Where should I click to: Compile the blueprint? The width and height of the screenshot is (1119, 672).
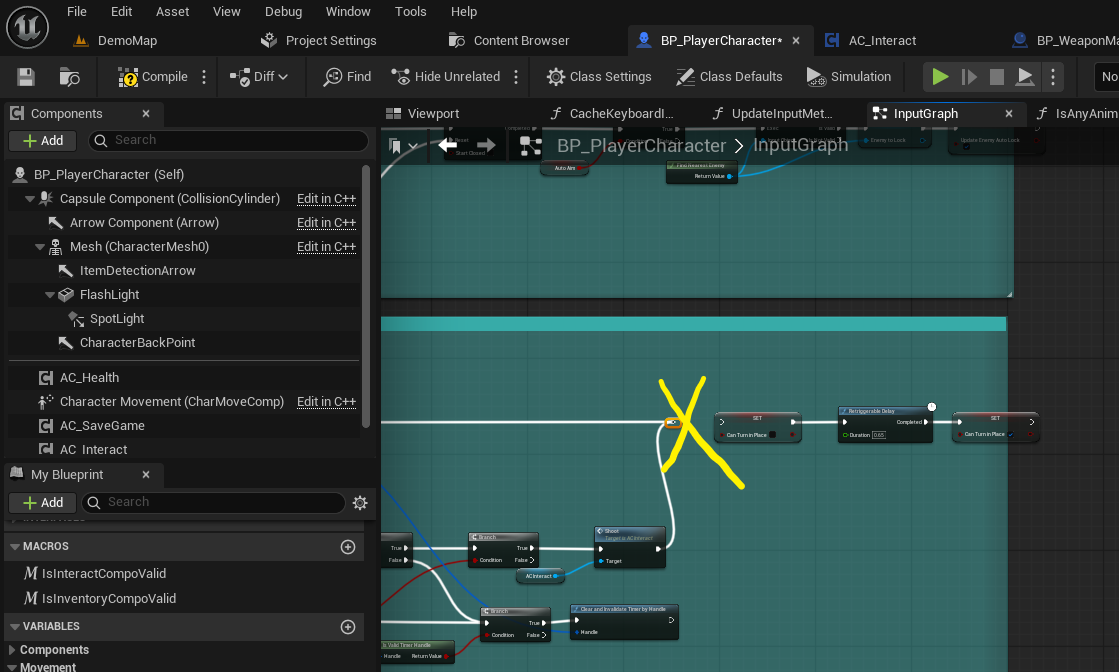click(x=153, y=76)
